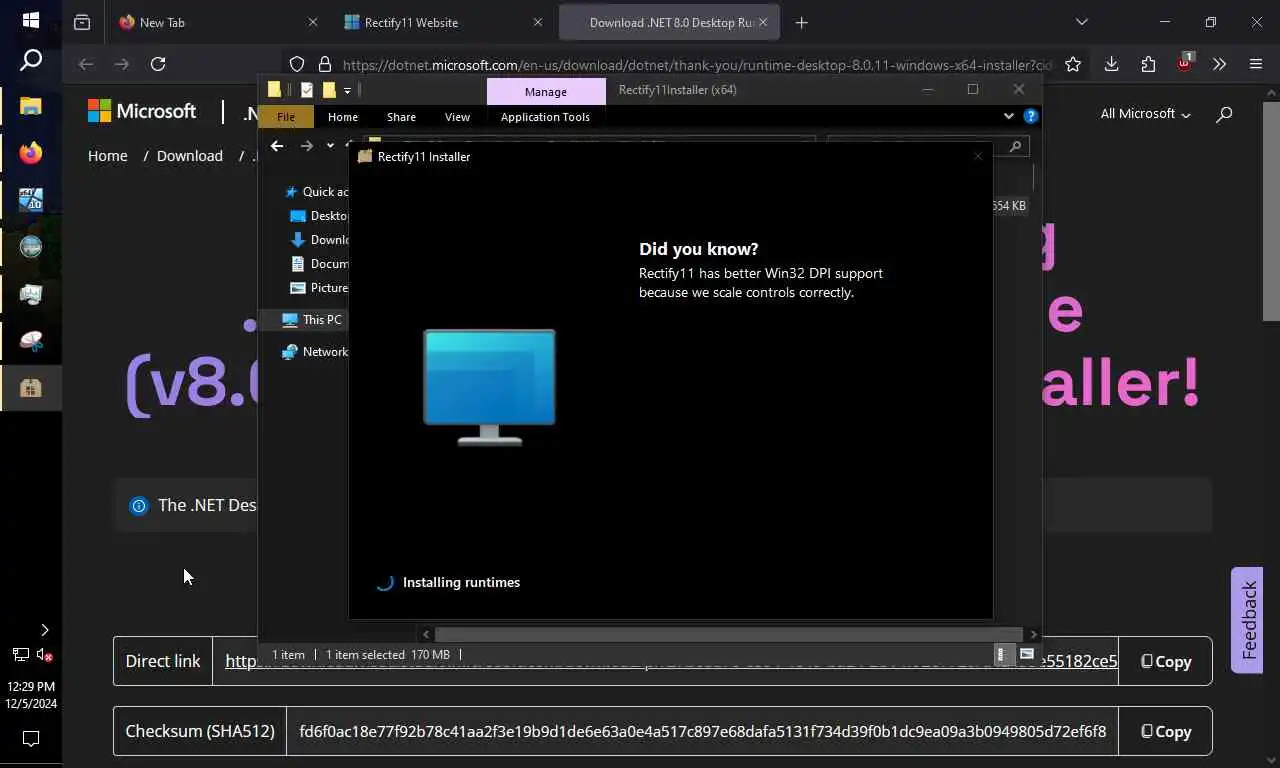Image resolution: width=1280 pixels, height=768 pixels.
Task: Open the Windows Start menu
Action: pyautogui.click(x=30, y=20)
